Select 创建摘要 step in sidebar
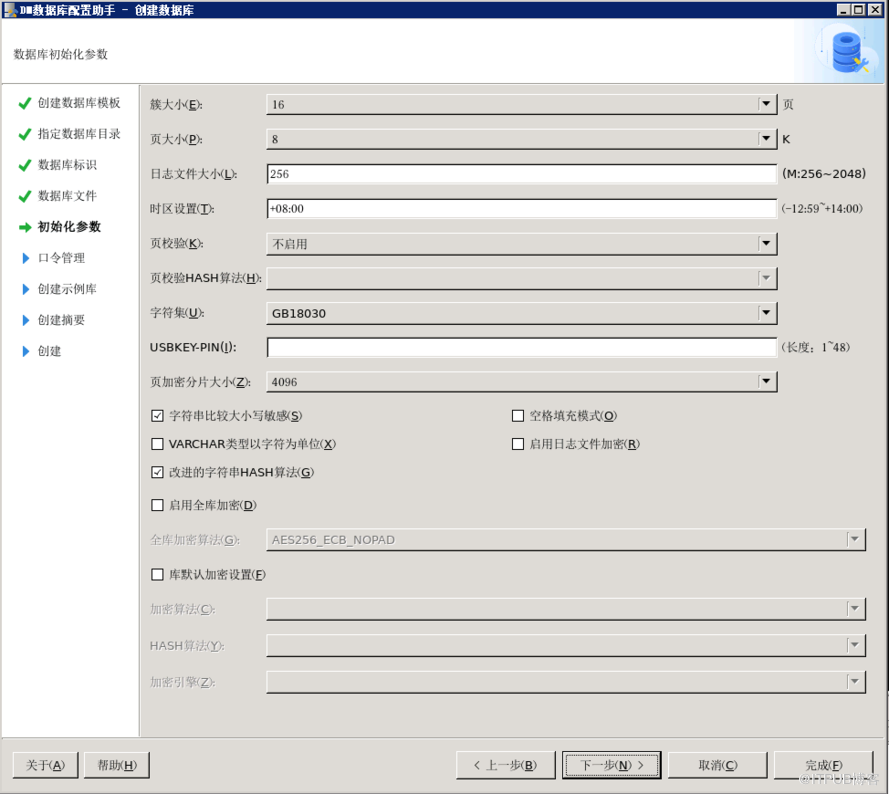This screenshot has width=889, height=794. (x=61, y=320)
